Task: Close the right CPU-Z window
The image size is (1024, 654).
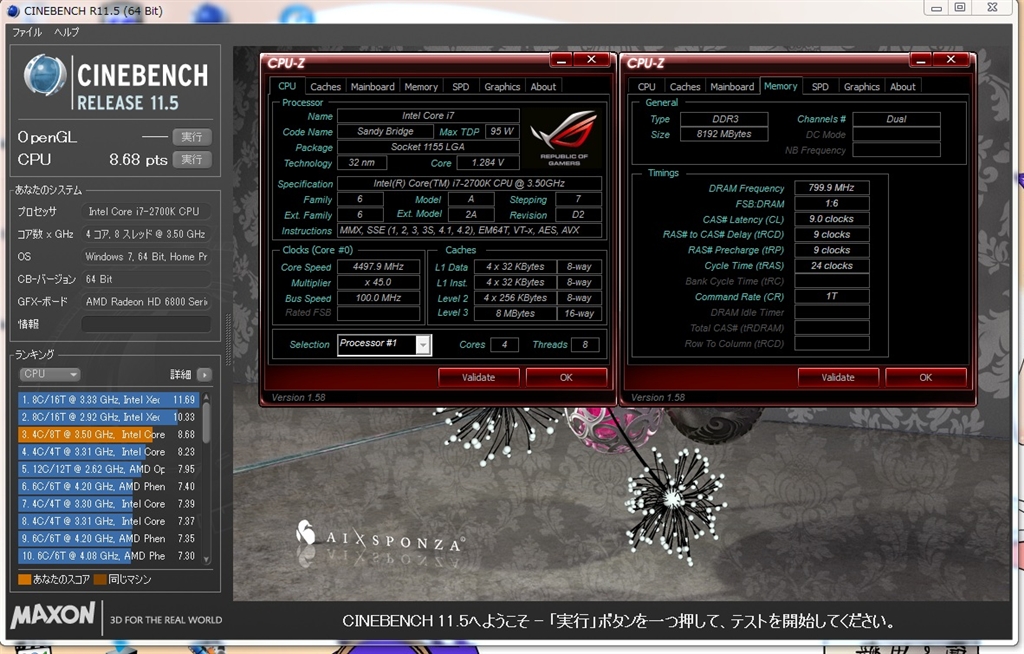Action: (952, 60)
